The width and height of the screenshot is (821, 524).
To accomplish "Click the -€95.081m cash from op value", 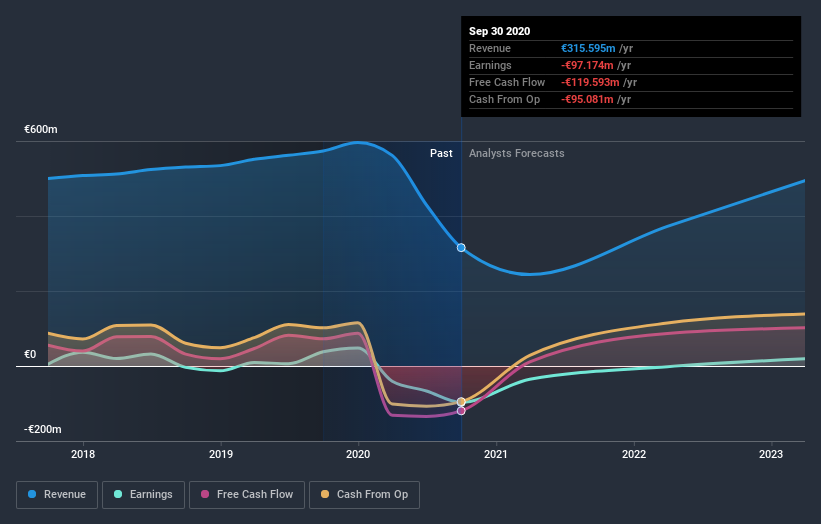I will click(587, 99).
